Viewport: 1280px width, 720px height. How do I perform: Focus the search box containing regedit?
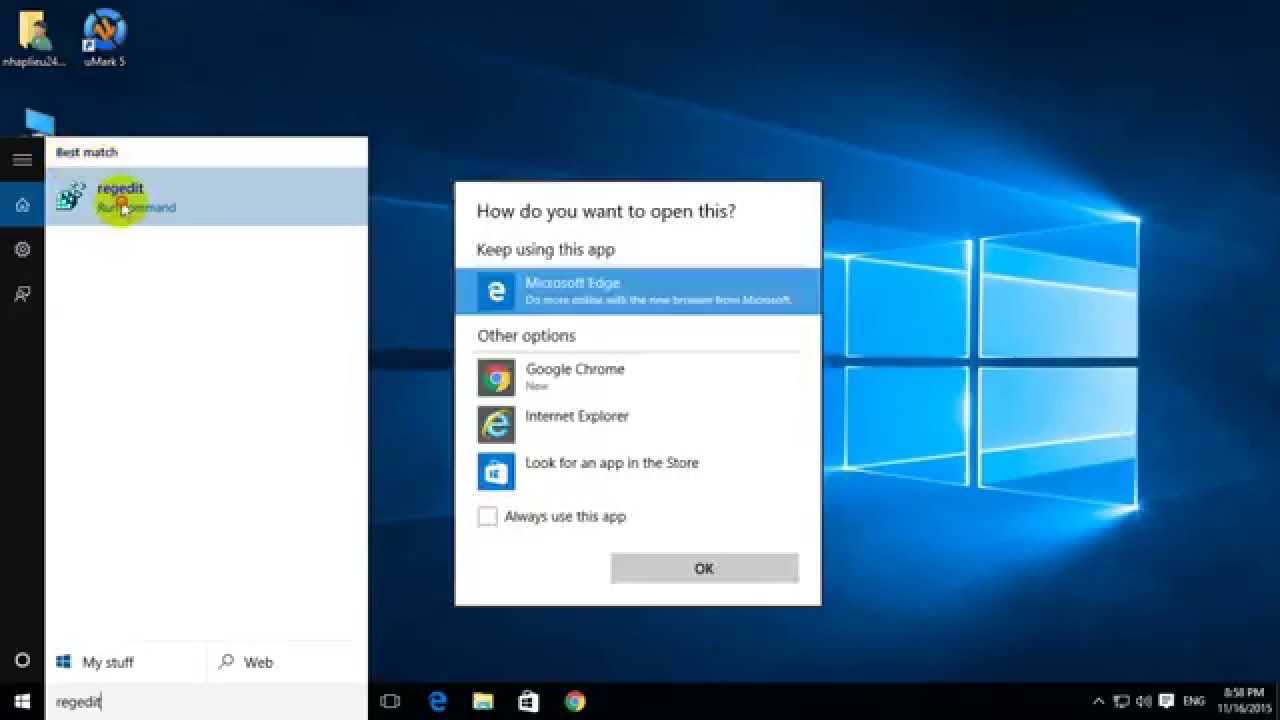[207, 702]
